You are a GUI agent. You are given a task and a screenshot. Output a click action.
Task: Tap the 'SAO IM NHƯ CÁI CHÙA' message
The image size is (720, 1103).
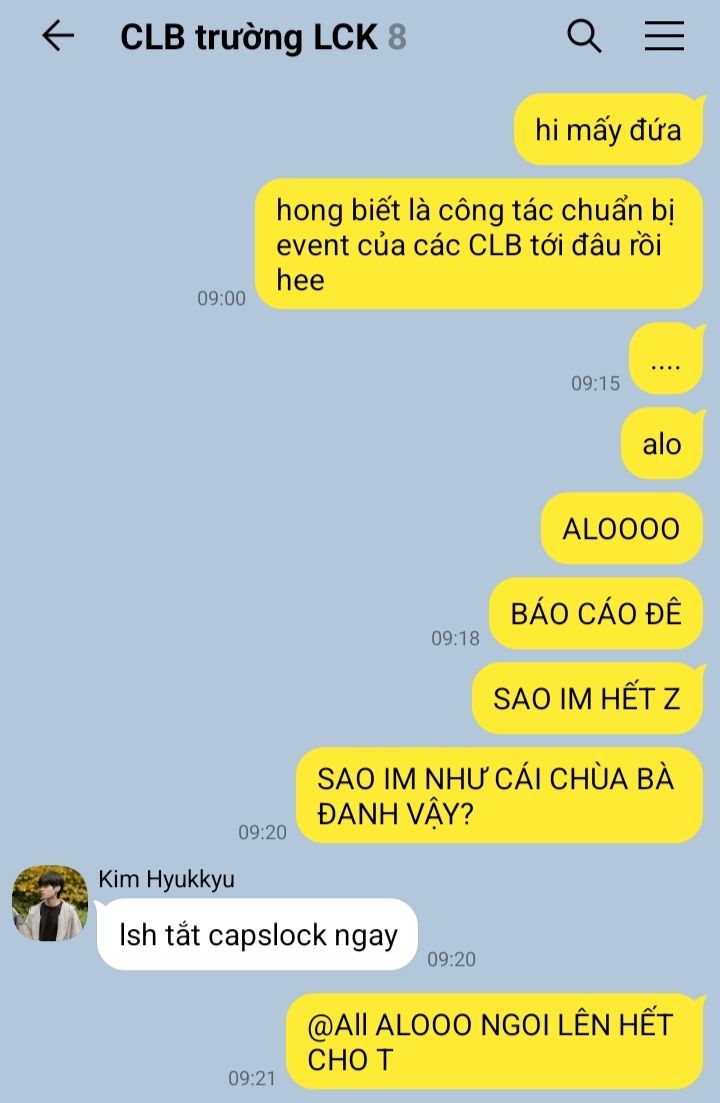point(499,796)
